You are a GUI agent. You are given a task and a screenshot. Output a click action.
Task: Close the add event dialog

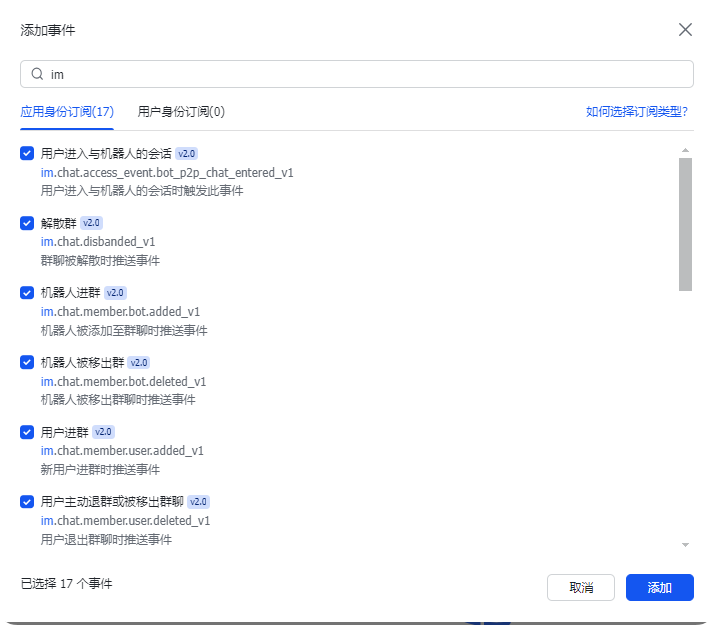pyautogui.click(x=685, y=30)
